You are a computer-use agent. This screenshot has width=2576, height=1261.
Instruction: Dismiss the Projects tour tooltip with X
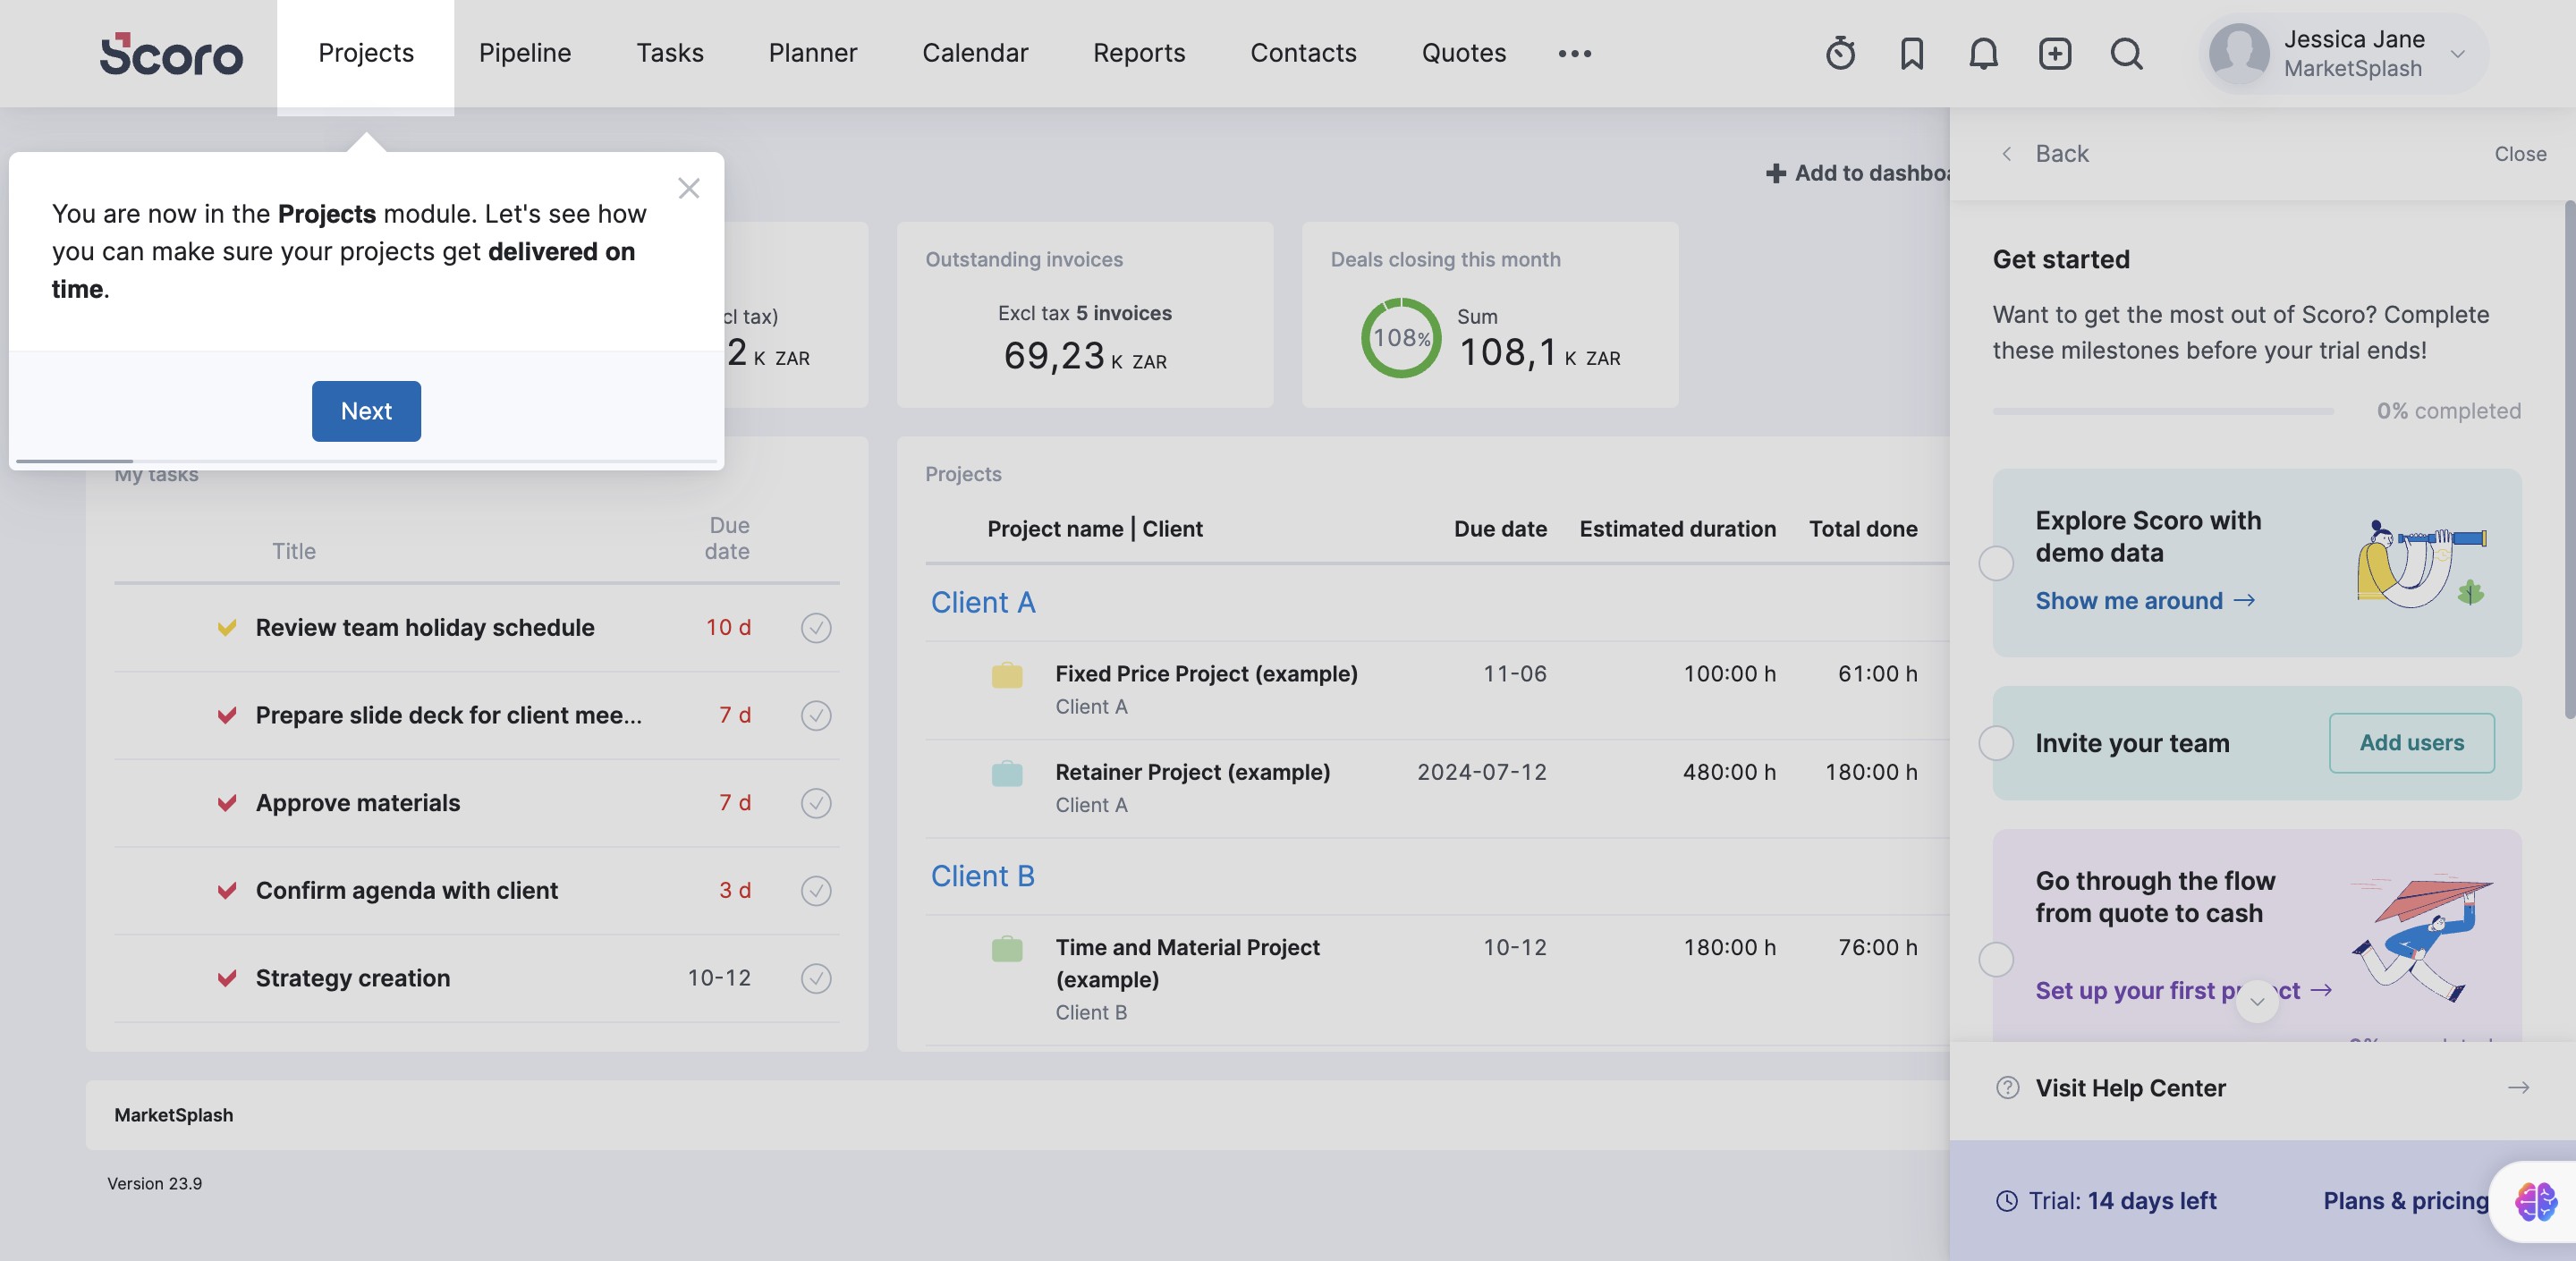pyautogui.click(x=688, y=188)
